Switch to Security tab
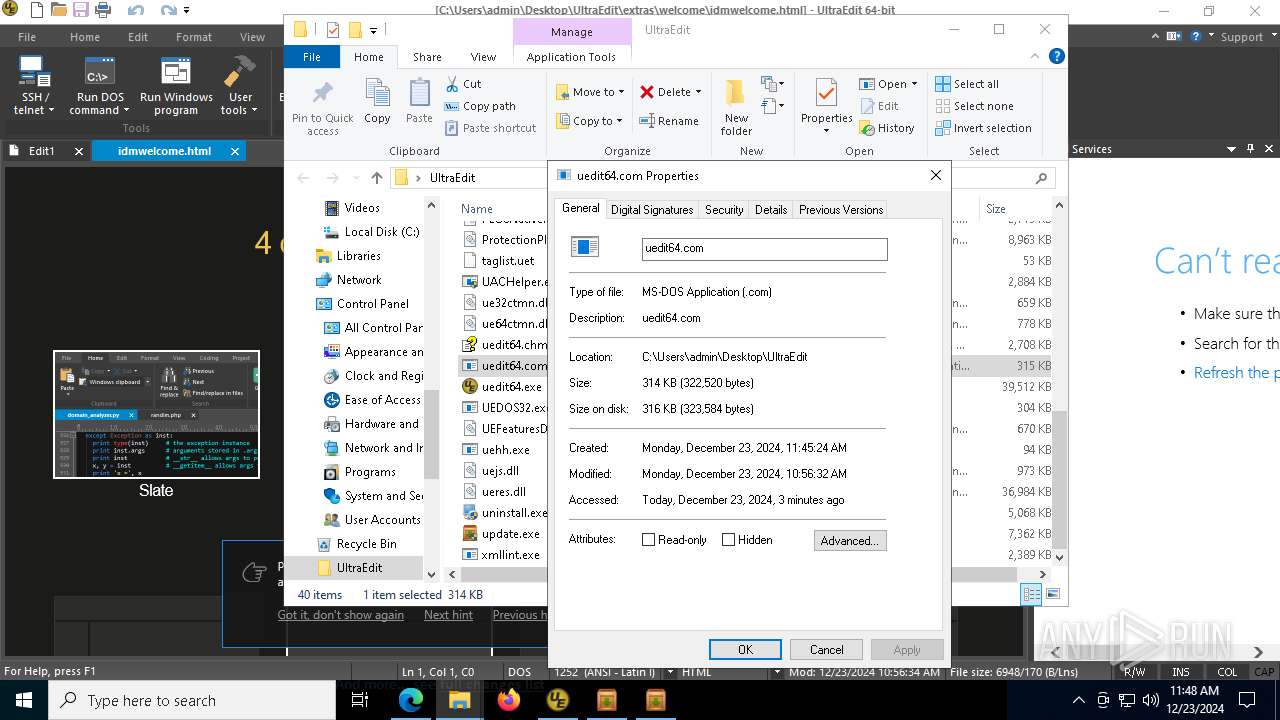The width and height of the screenshot is (1280, 720). (x=724, y=210)
